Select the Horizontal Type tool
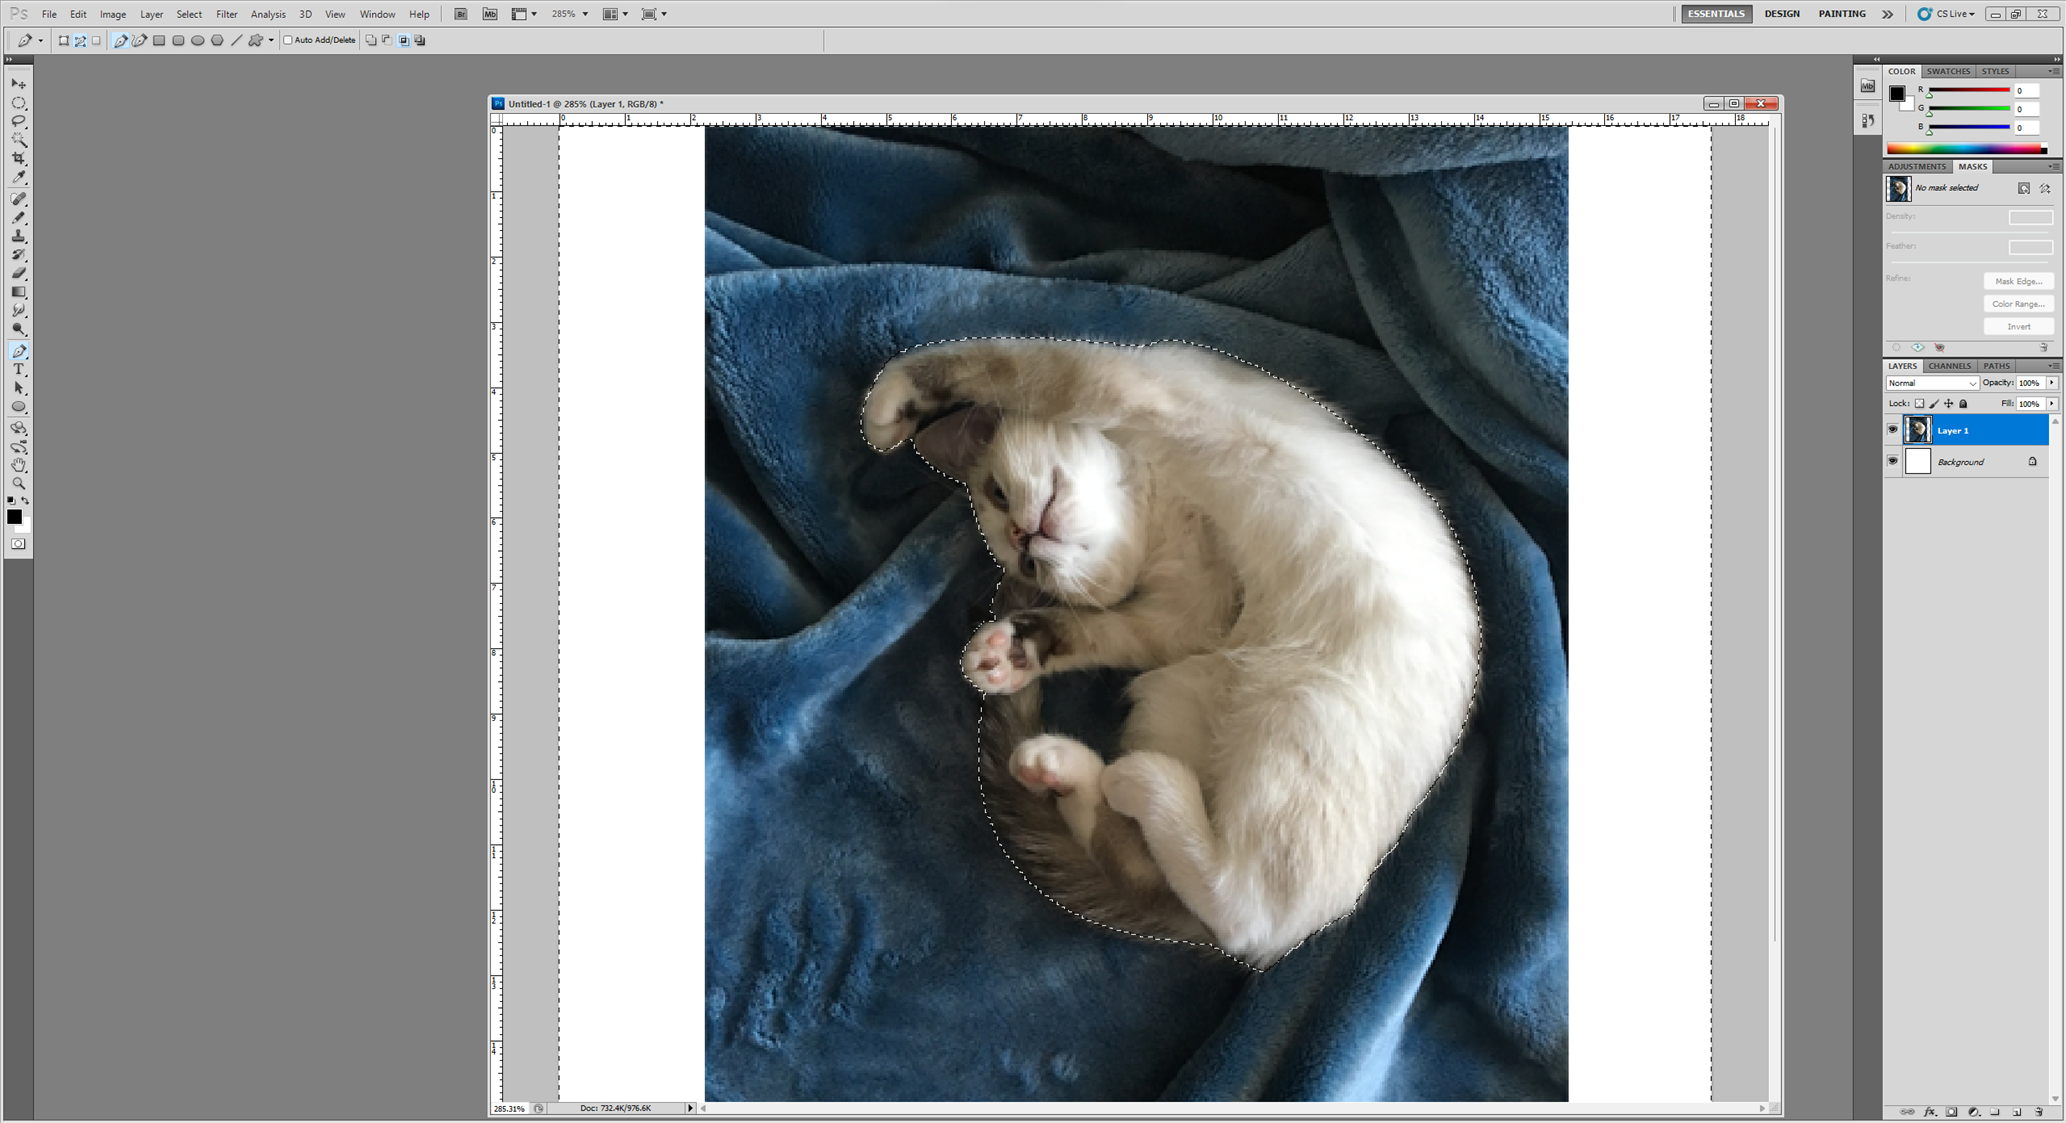The height and width of the screenshot is (1123, 2066). (x=19, y=370)
